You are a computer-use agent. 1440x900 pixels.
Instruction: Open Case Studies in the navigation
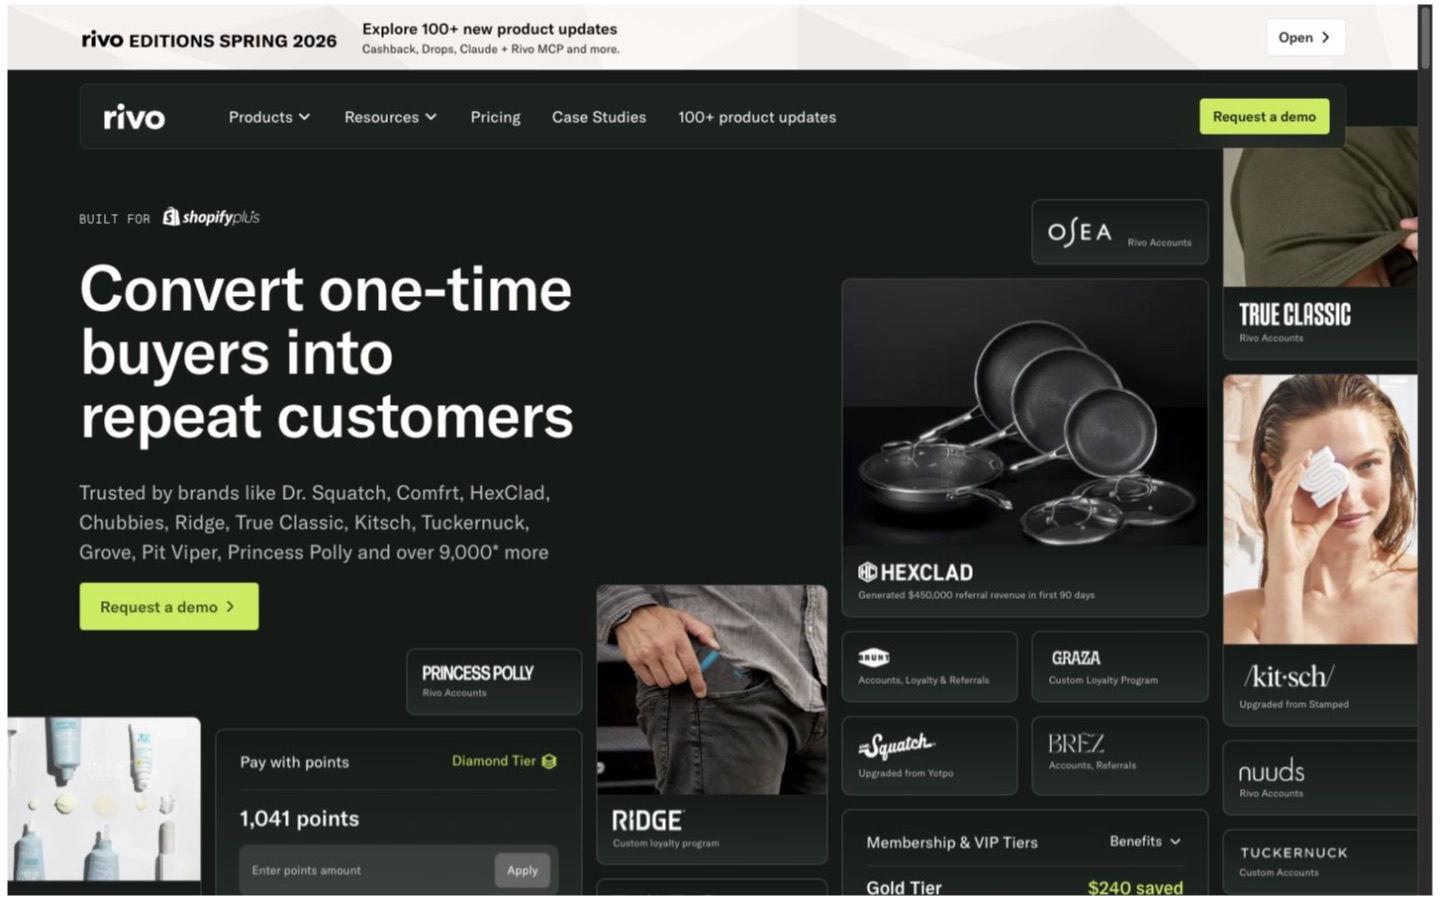599,117
